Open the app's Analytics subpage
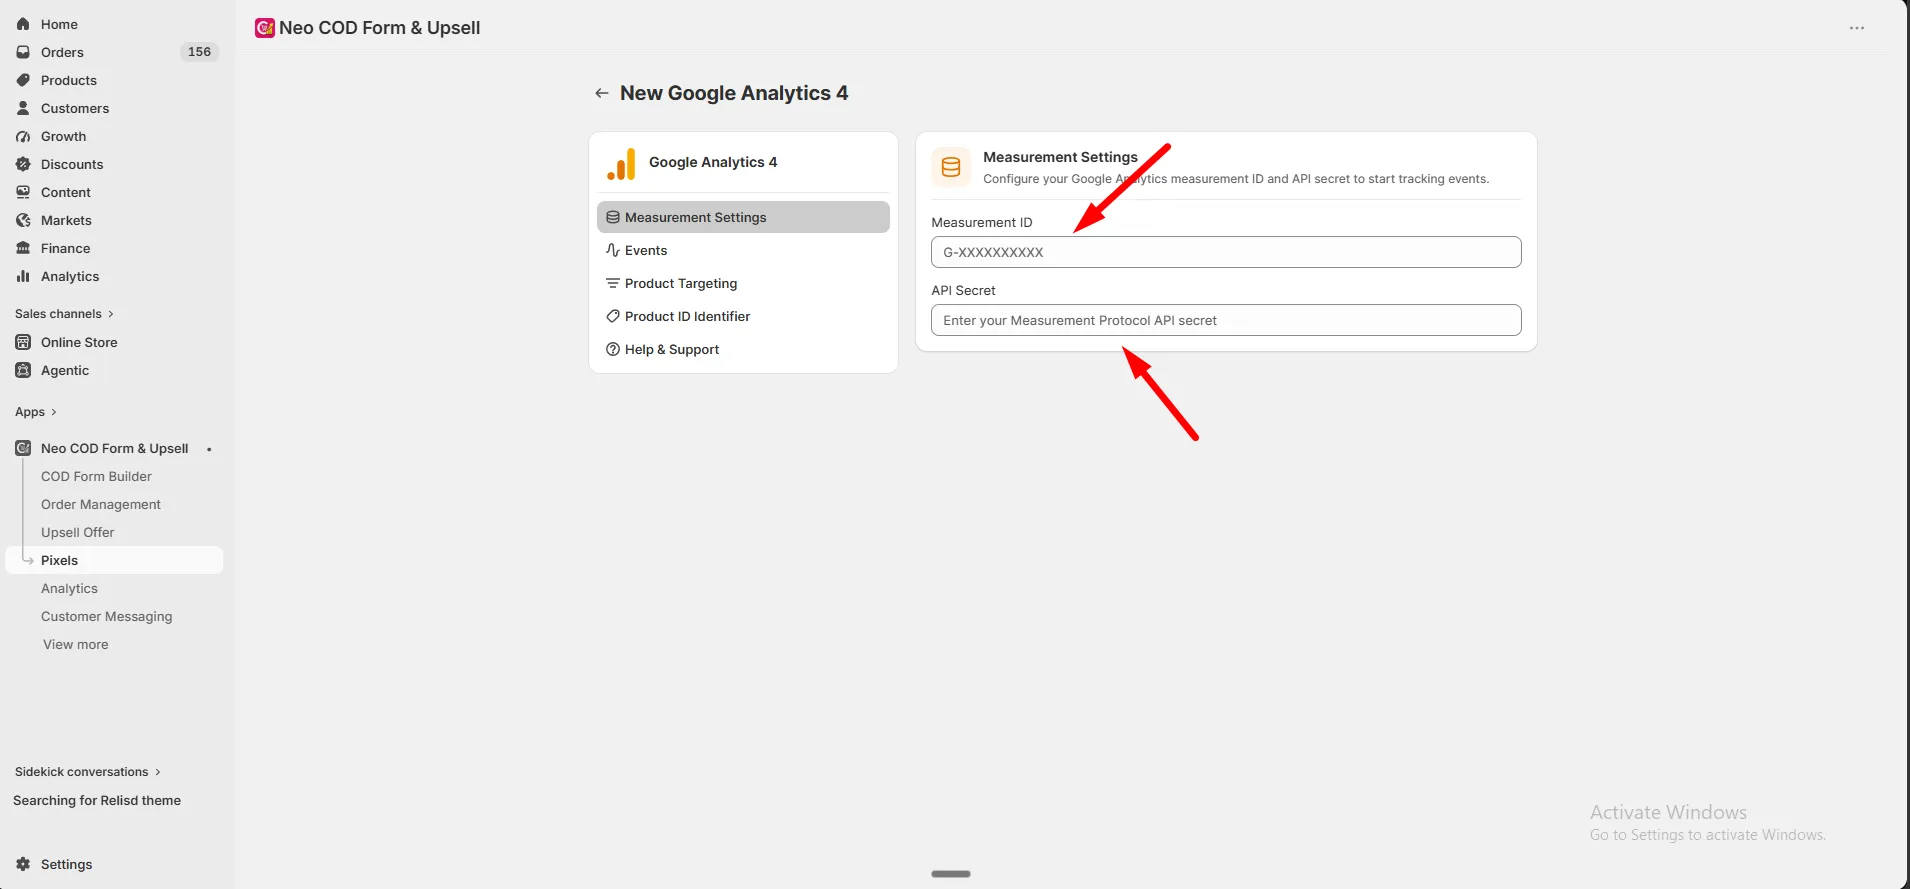The width and height of the screenshot is (1910, 889). point(69,588)
